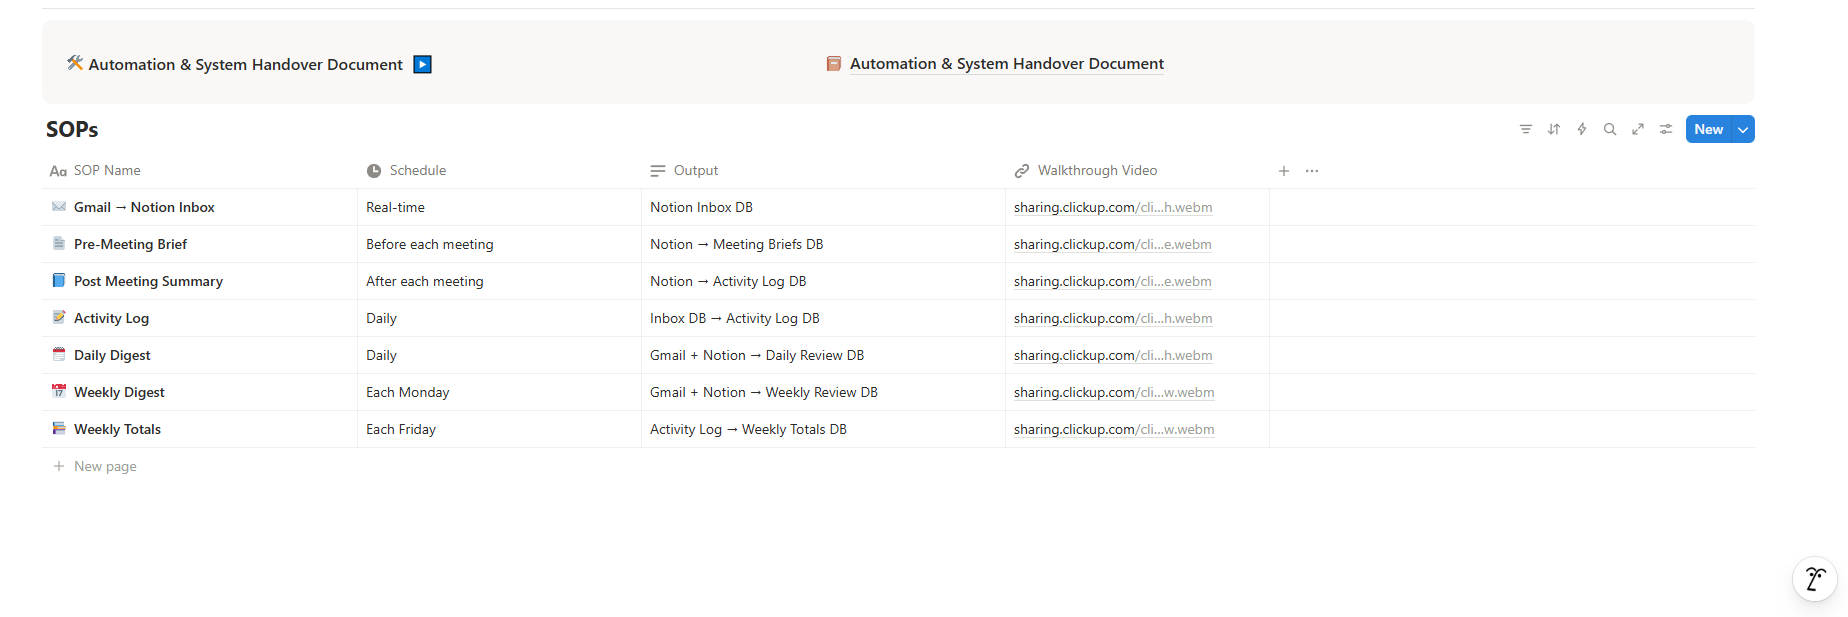Click the envelope icon for Gmail → Notion Inbox

59,207
